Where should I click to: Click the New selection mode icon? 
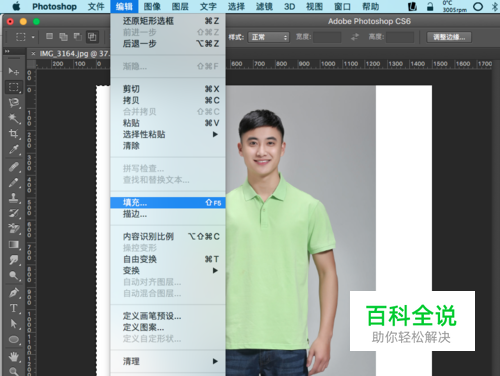pos(49,36)
